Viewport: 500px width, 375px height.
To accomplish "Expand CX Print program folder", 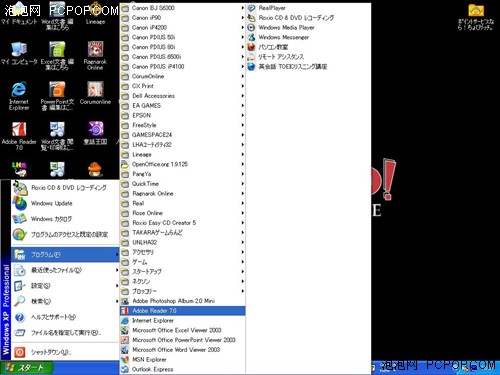I will tap(183, 86).
